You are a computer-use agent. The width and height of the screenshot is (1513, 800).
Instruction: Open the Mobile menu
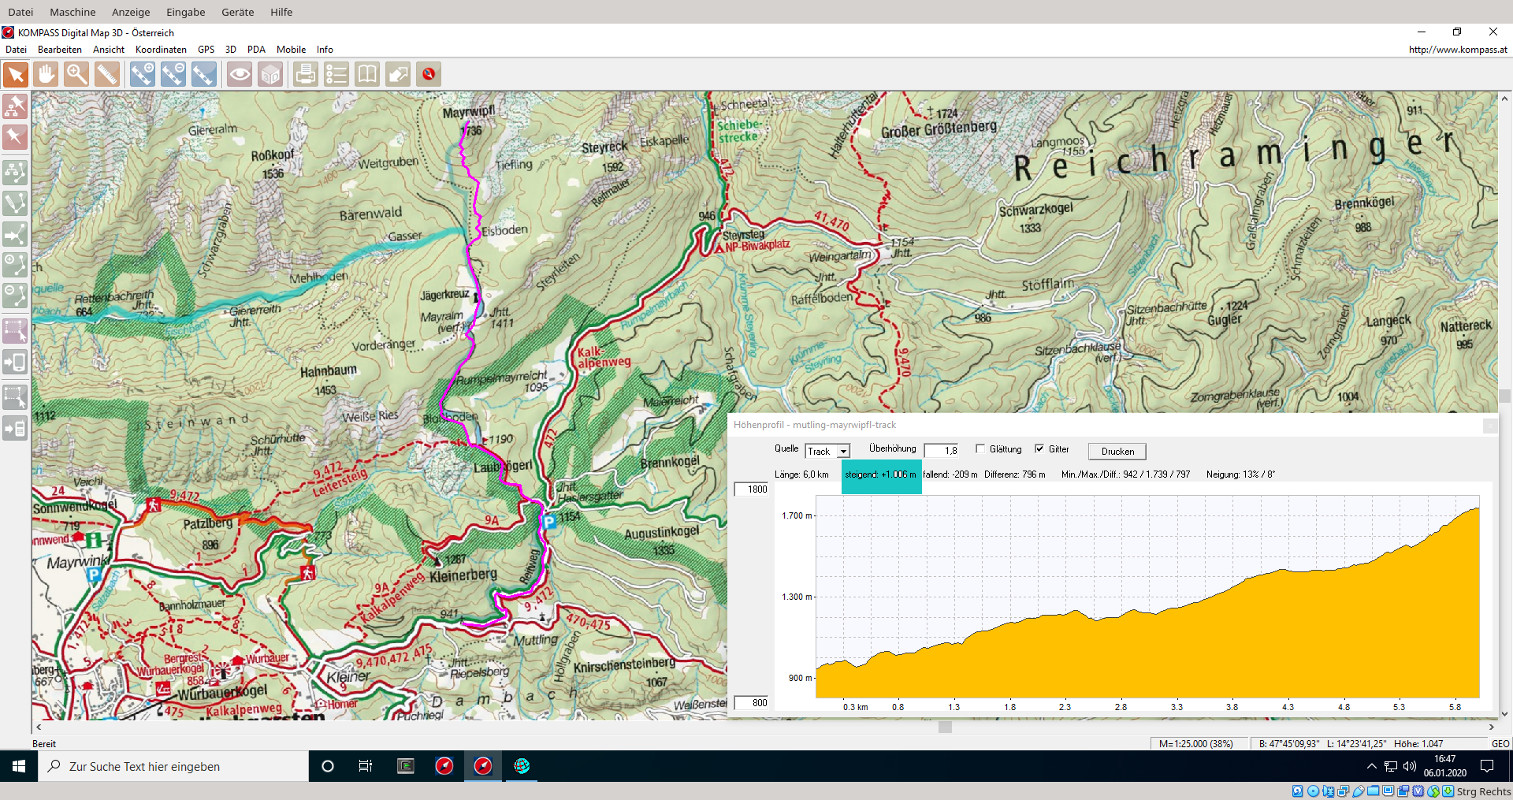[x=291, y=49]
